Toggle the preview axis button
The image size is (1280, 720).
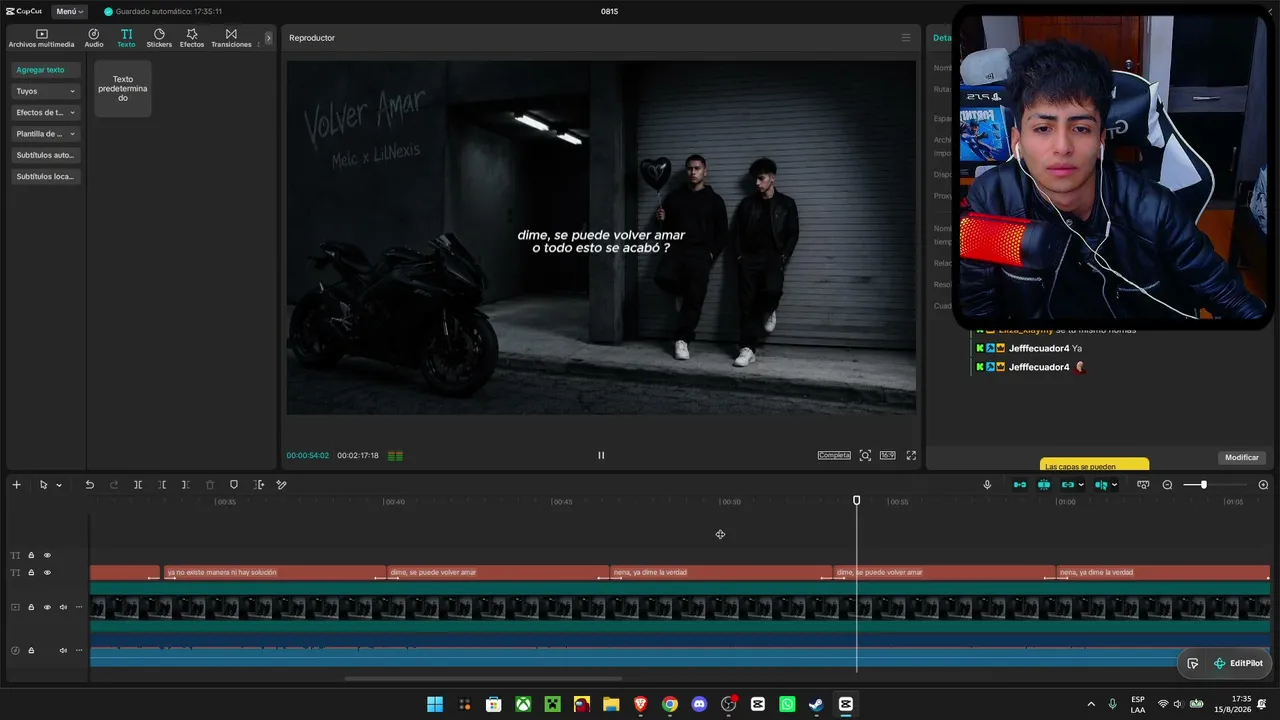coord(1101,485)
